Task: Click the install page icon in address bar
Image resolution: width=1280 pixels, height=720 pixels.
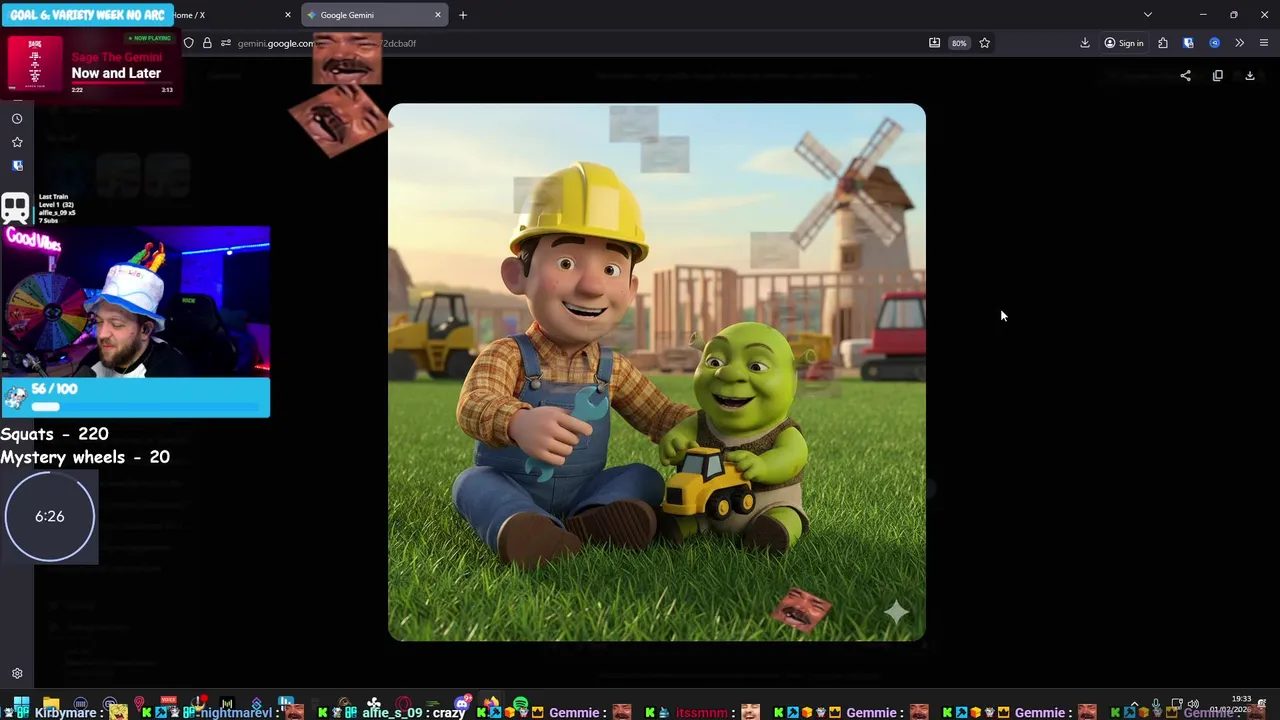Action: tap(934, 43)
